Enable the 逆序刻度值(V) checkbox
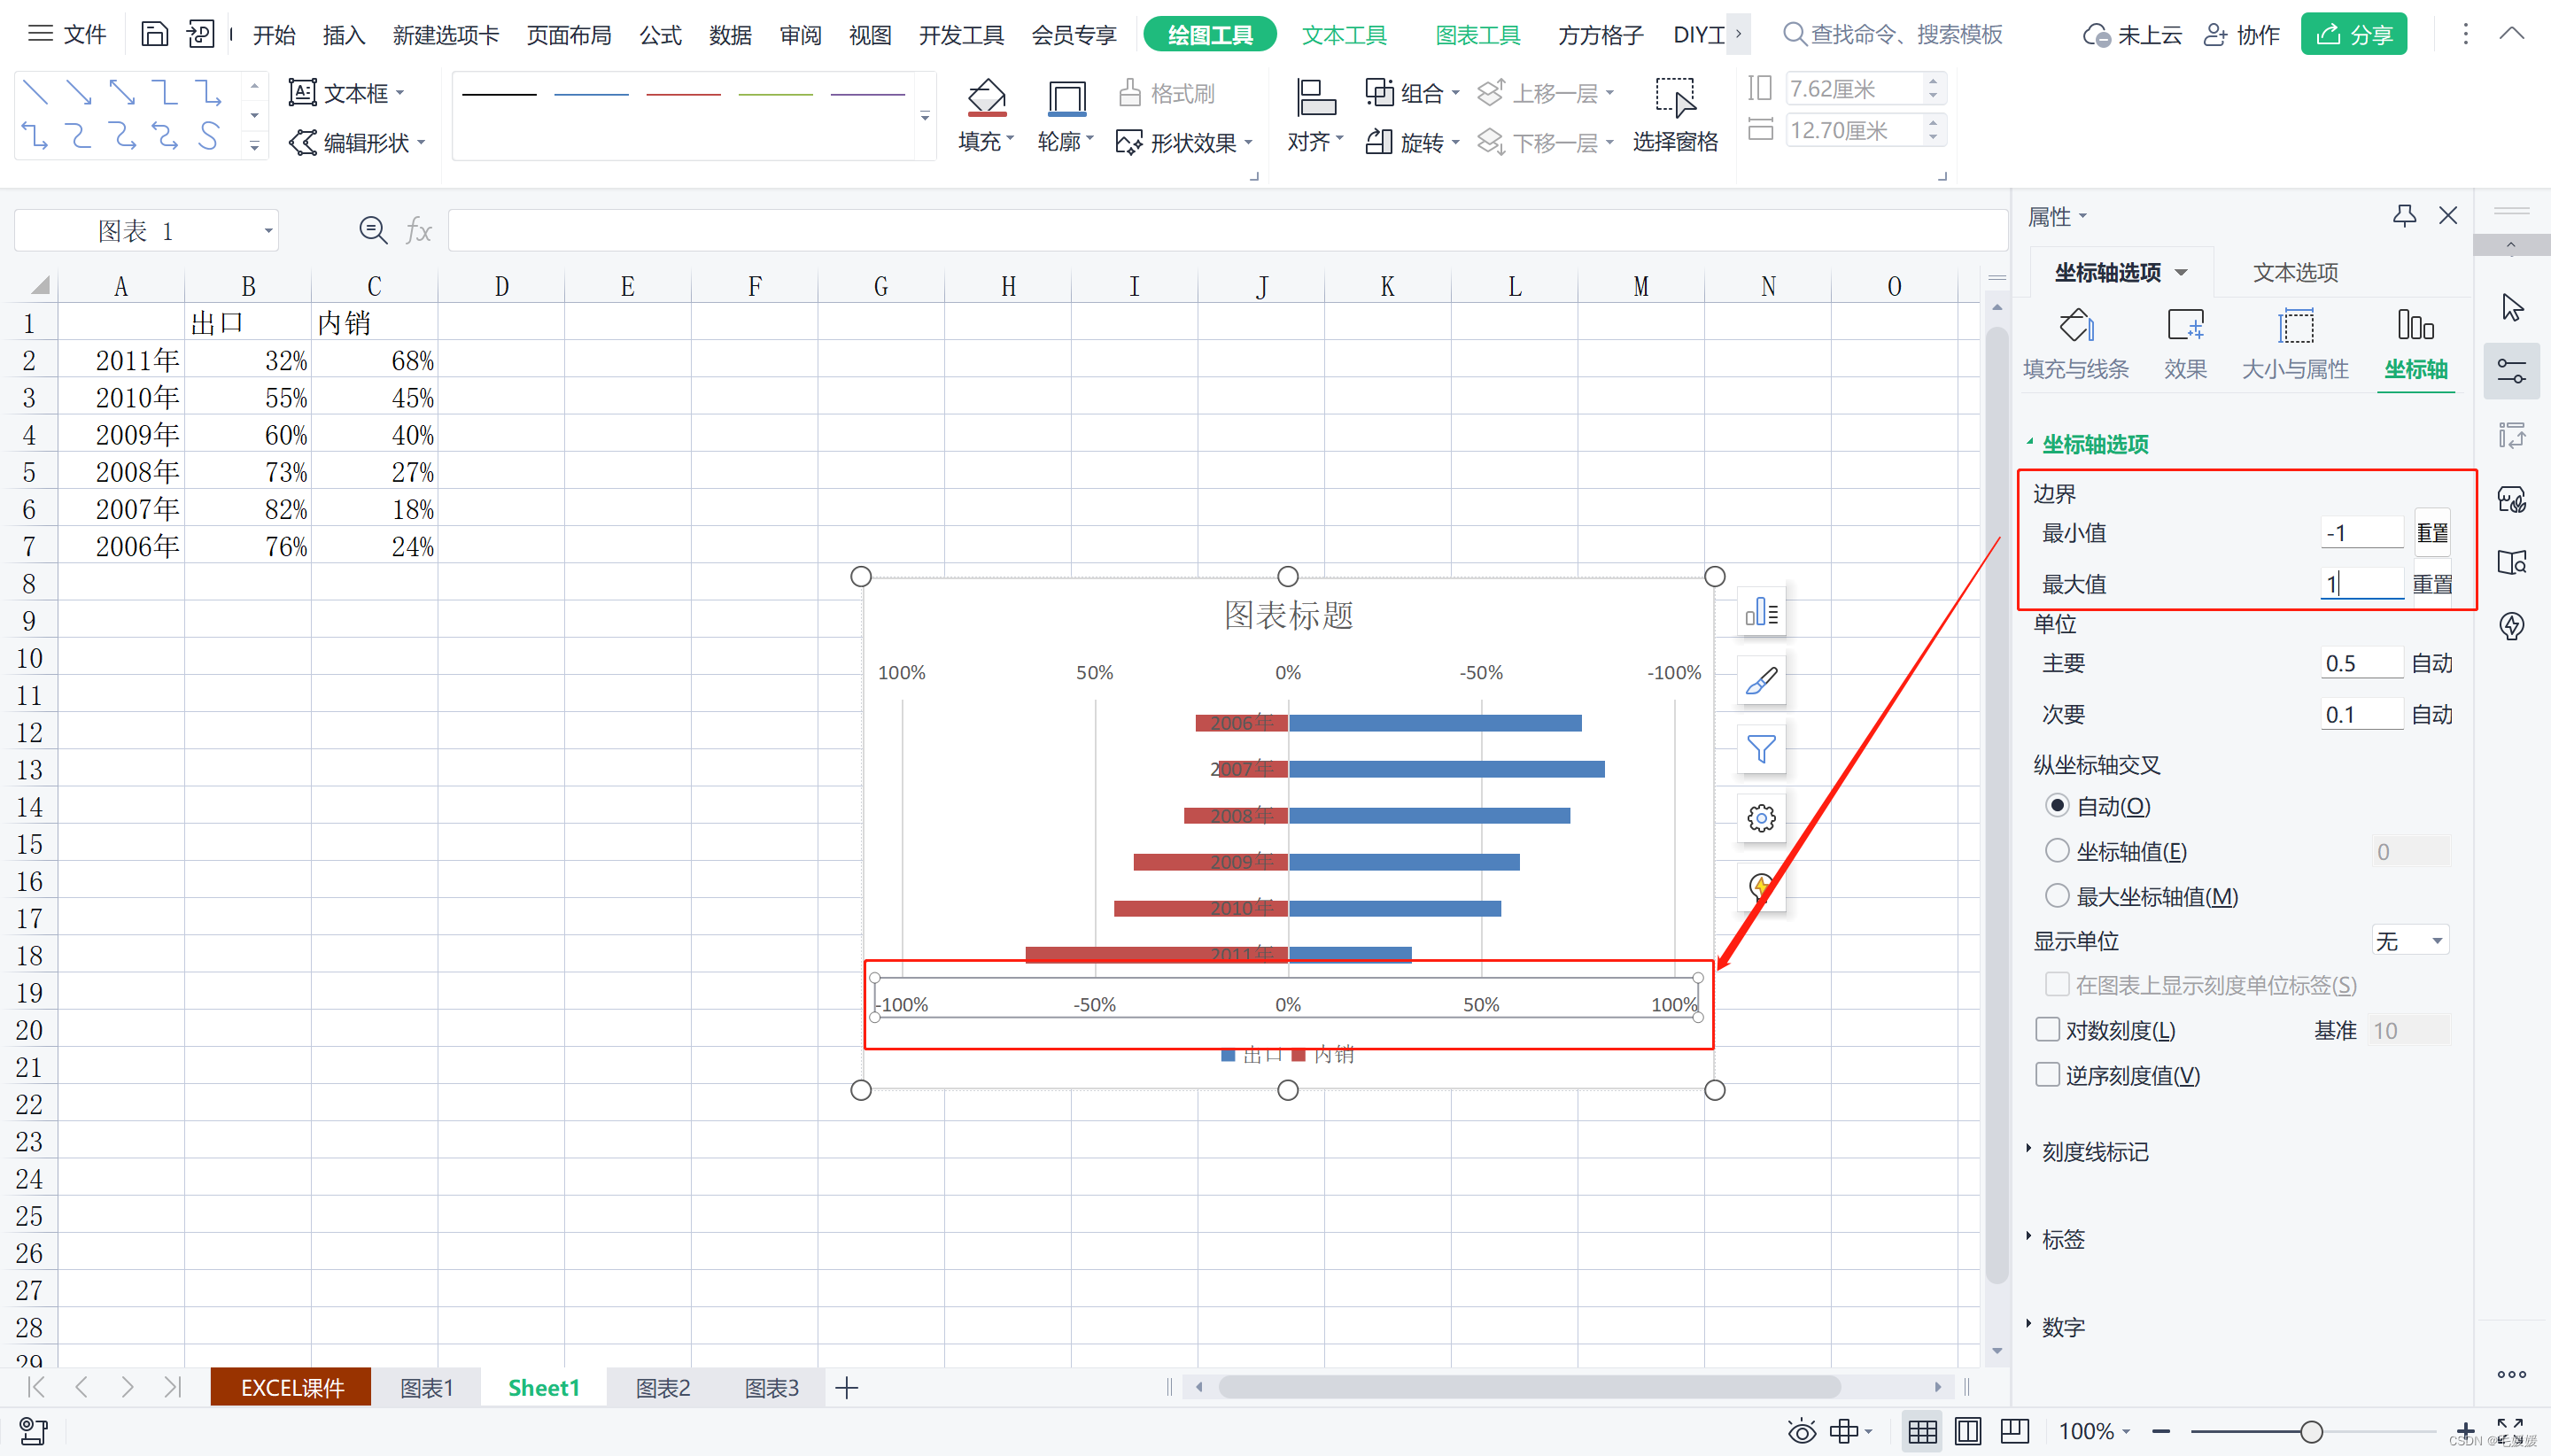This screenshot has height=1456, width=2551. point(2047,1074)
